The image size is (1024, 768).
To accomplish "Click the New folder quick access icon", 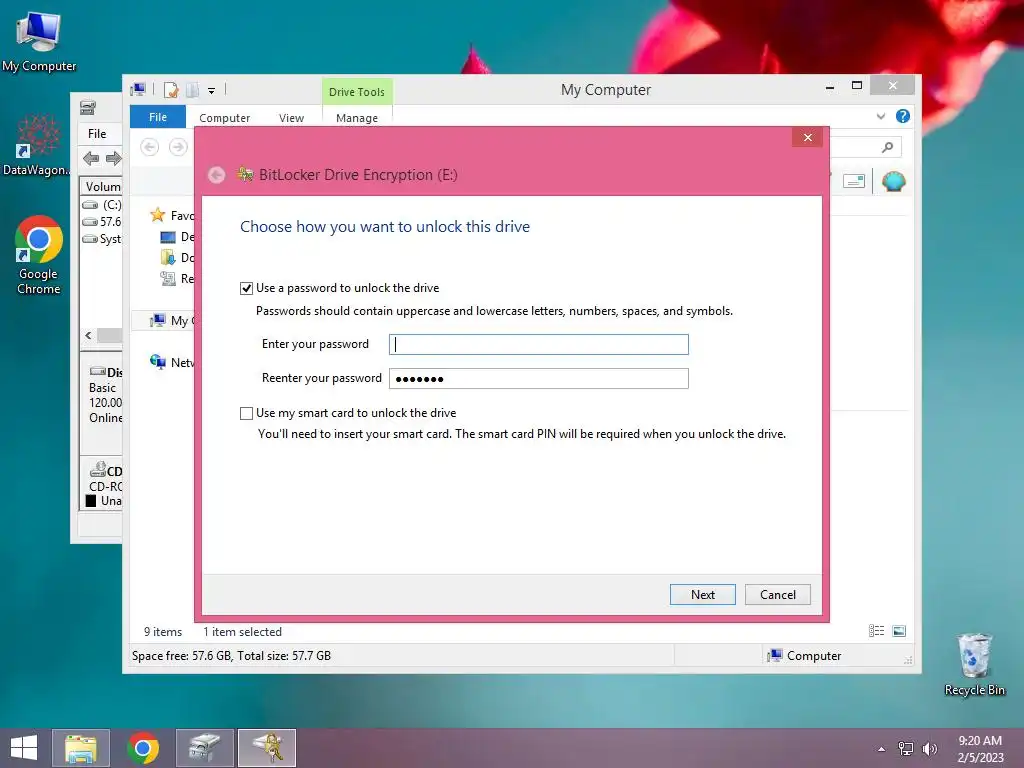I will click(x=192, y=90).
